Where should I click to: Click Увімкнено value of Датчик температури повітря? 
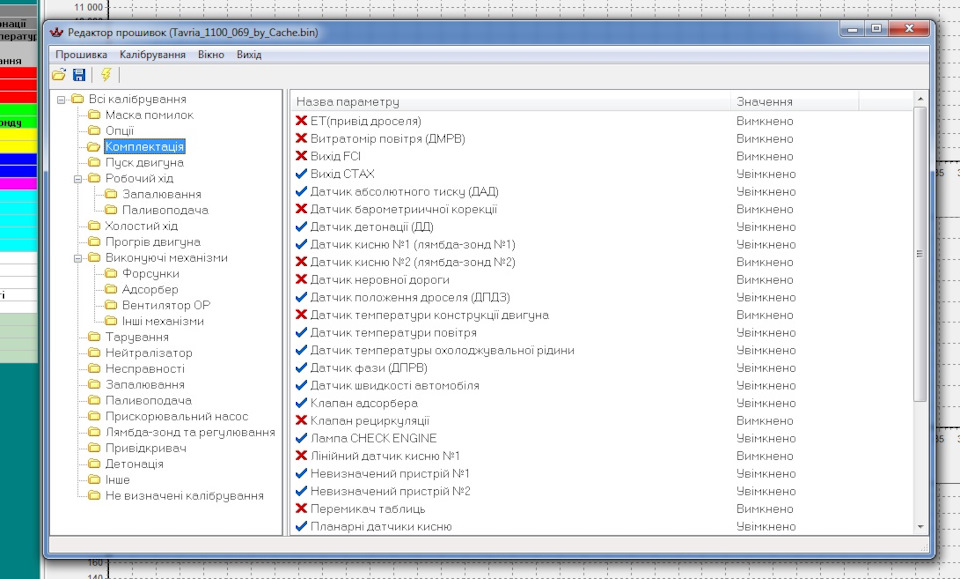[766, 332]
